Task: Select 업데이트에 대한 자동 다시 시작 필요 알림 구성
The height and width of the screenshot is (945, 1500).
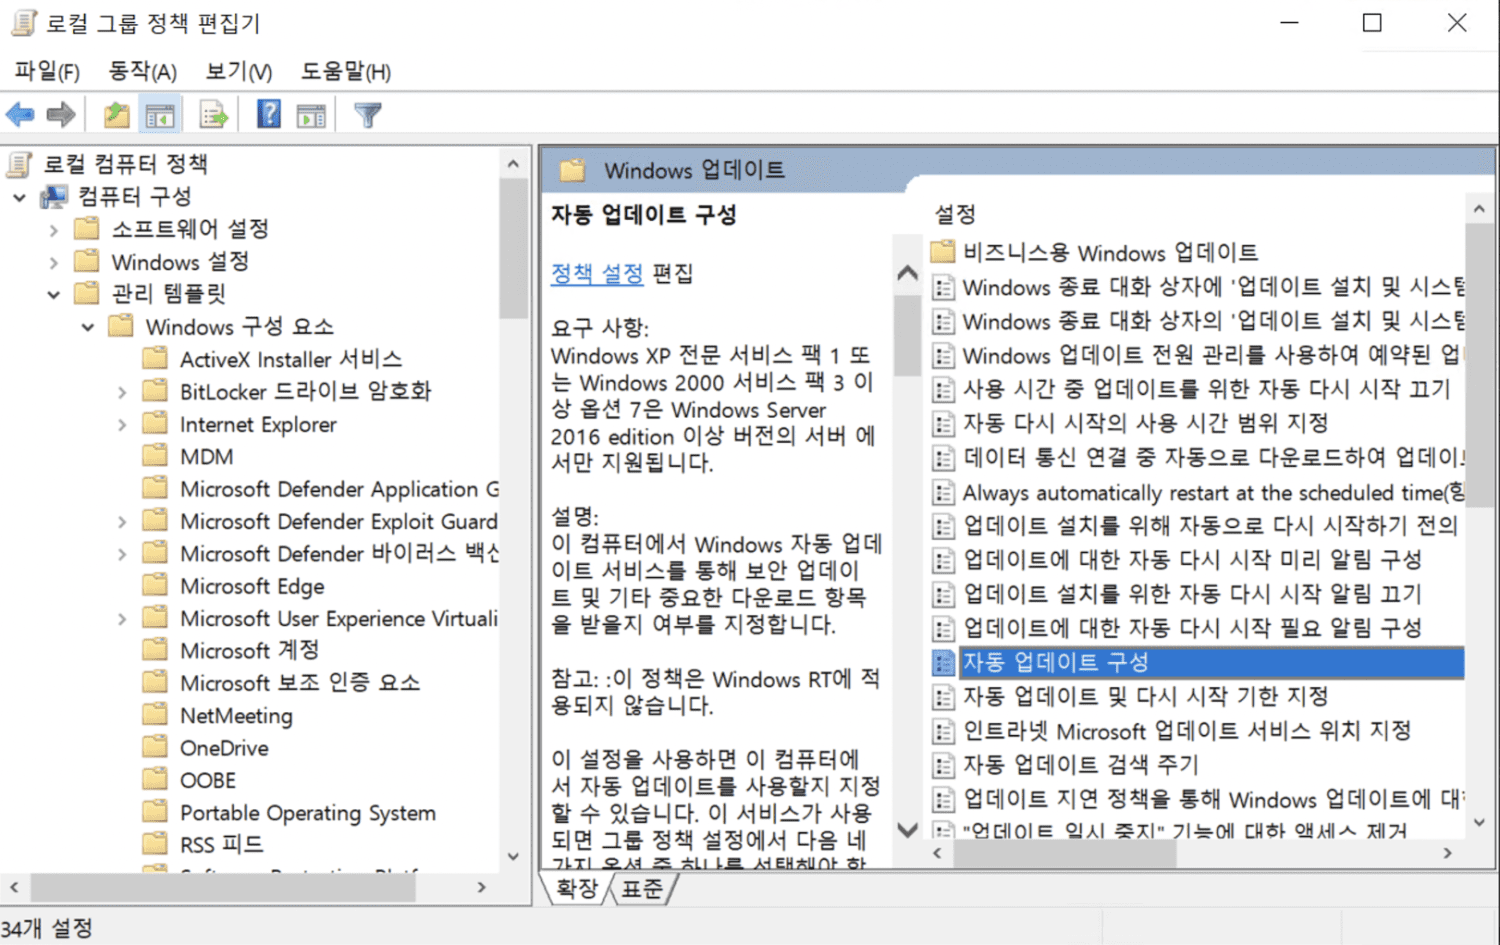Action: coord(1192,628)
